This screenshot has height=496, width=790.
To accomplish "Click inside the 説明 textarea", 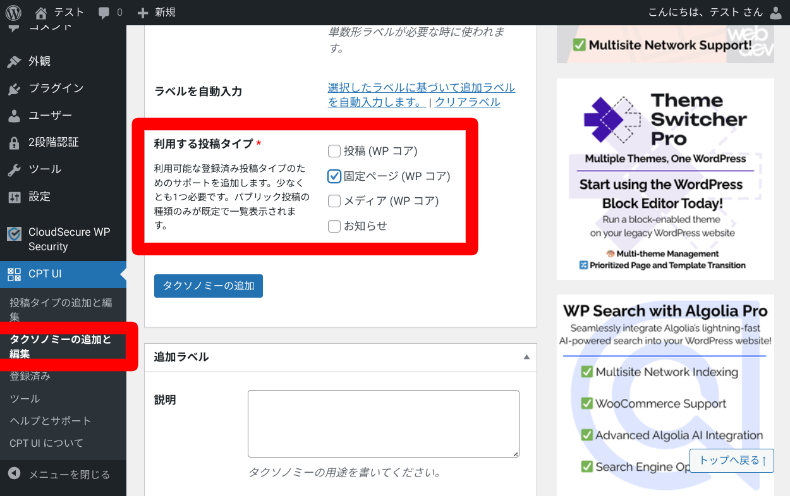I will (x=383, y=424).
